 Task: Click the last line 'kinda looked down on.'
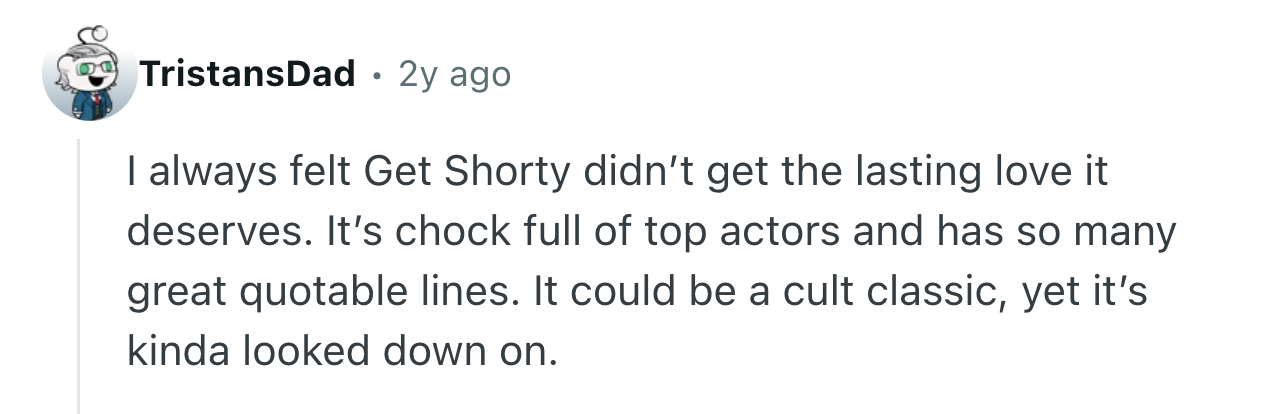[x=341, y=354]
